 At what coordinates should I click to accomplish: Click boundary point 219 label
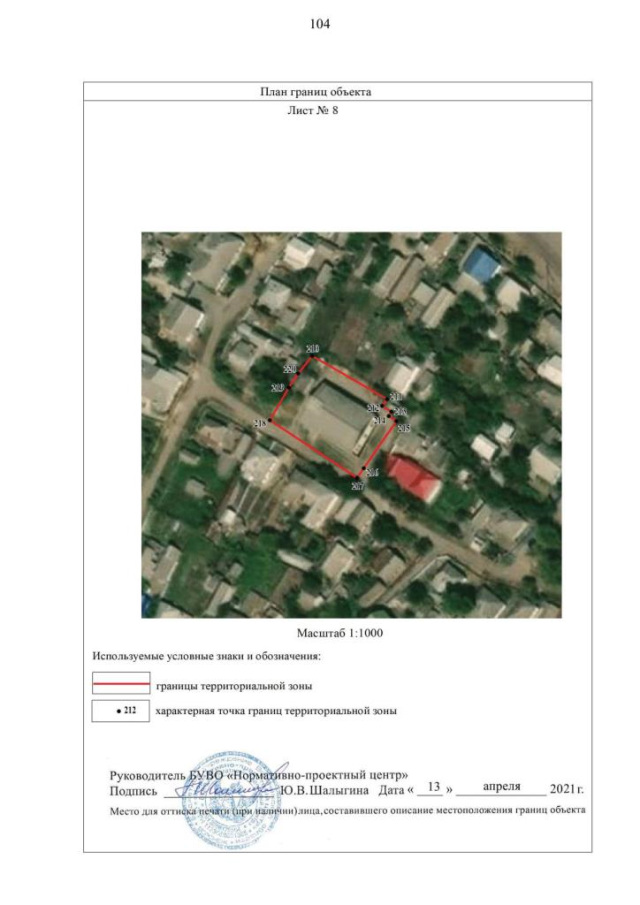(278, 387)
